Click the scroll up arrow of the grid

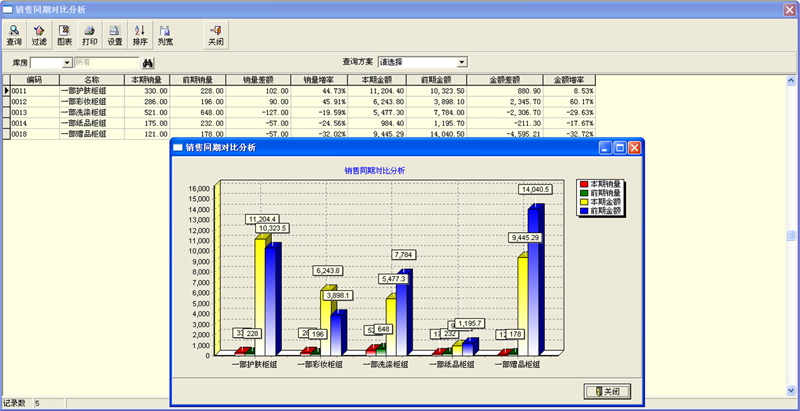click(x=791, y=80)
